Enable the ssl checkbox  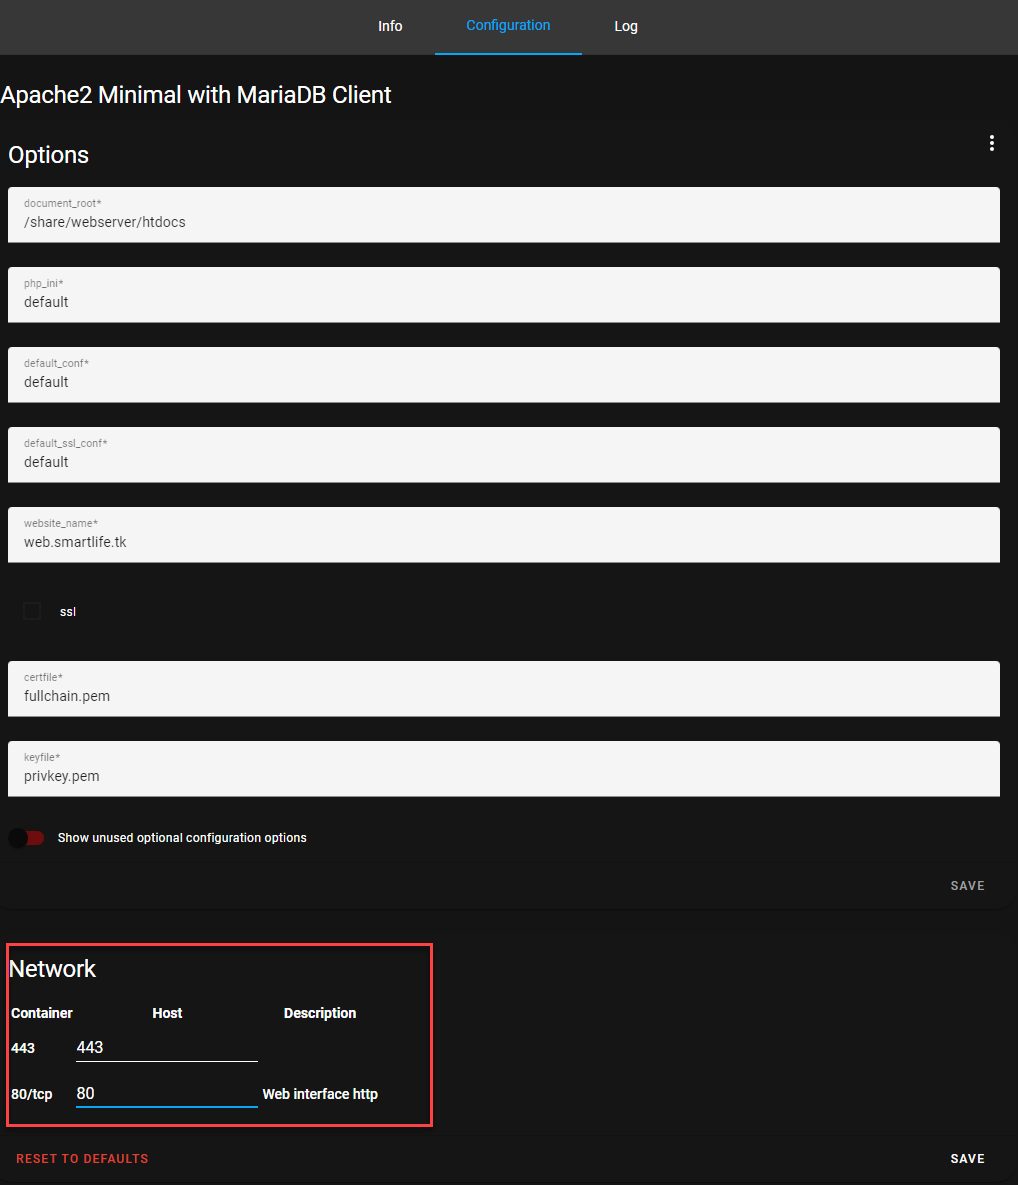tap(31, 610)
